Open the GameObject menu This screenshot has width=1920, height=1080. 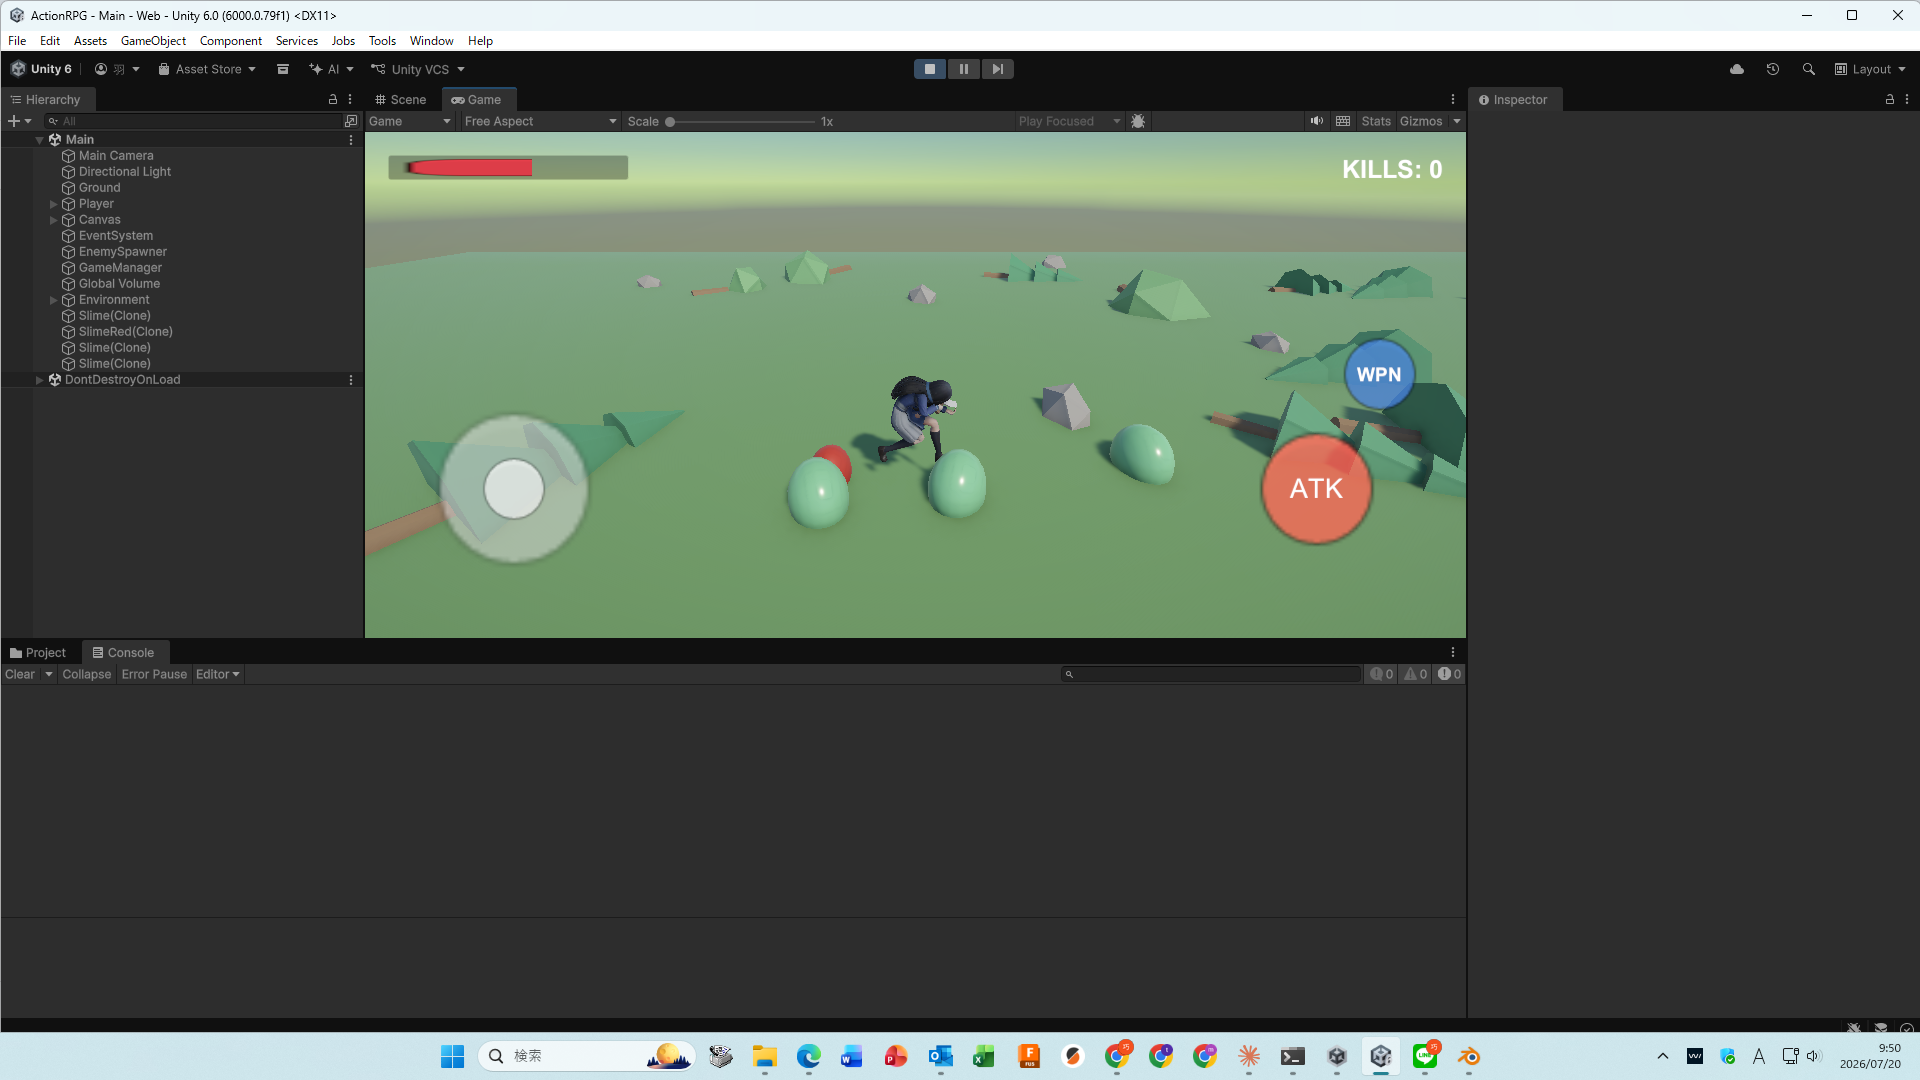(153, 41)
